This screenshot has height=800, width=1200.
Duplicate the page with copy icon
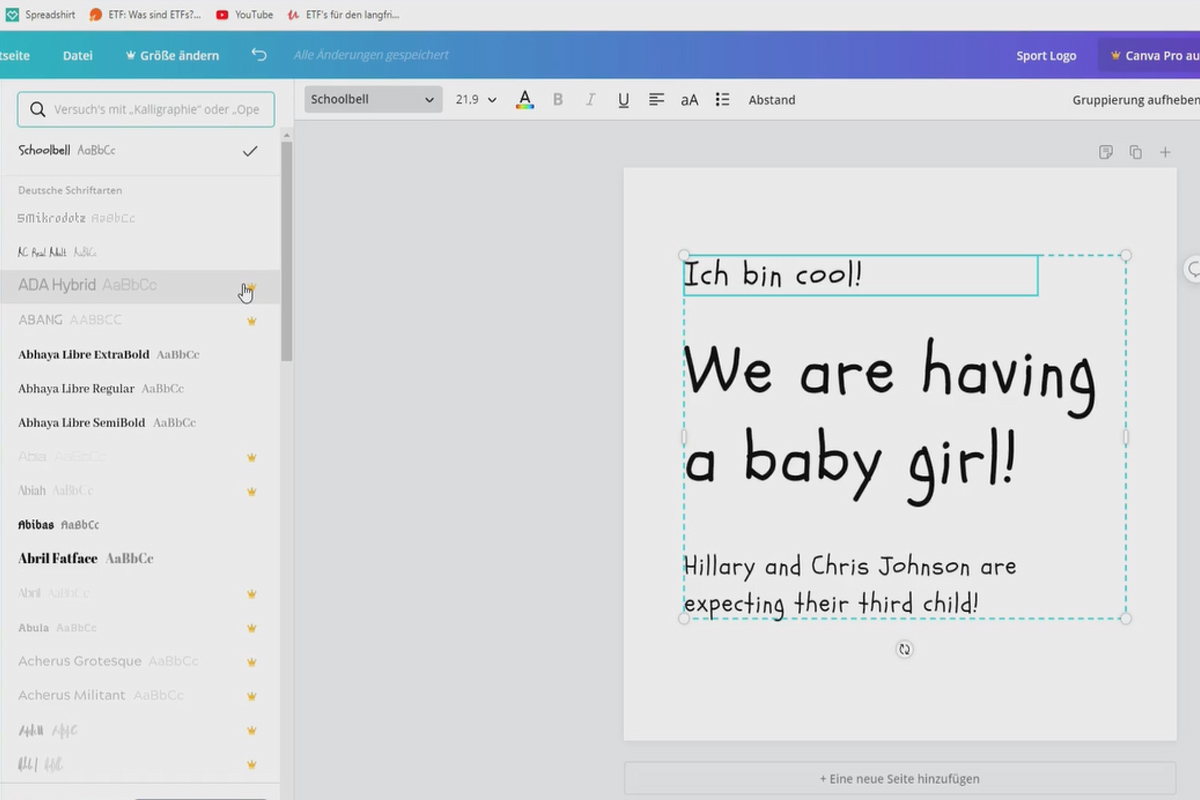pos(1136,152)
